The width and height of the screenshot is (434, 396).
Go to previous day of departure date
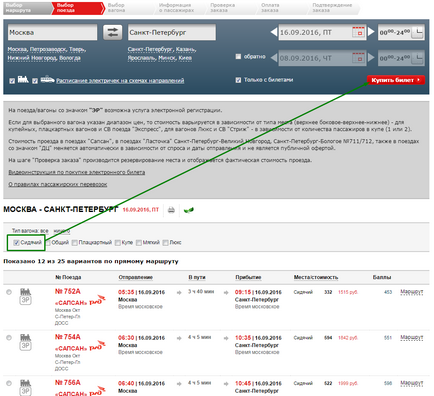274,32
